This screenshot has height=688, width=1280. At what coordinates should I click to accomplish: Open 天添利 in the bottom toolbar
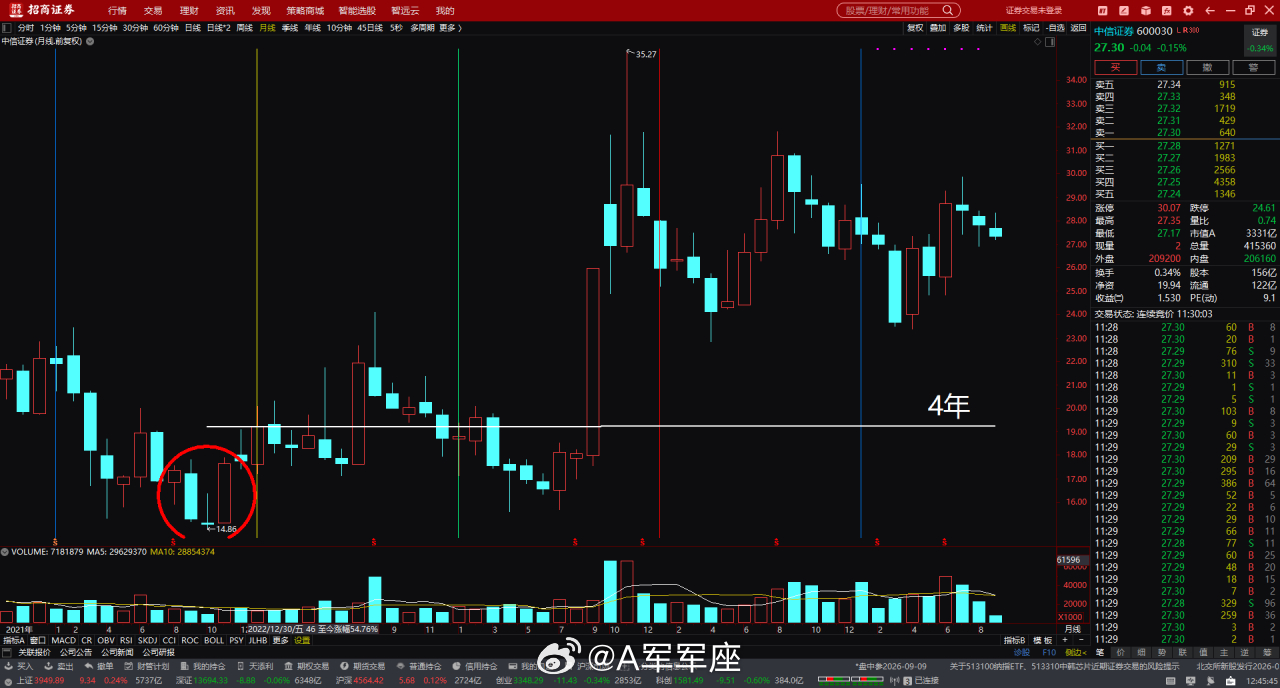pyautogui.click(x=254, y=666)
